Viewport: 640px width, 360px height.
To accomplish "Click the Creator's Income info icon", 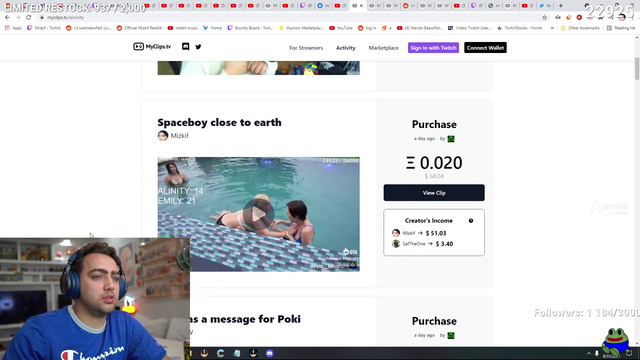I will pos(471,221).
